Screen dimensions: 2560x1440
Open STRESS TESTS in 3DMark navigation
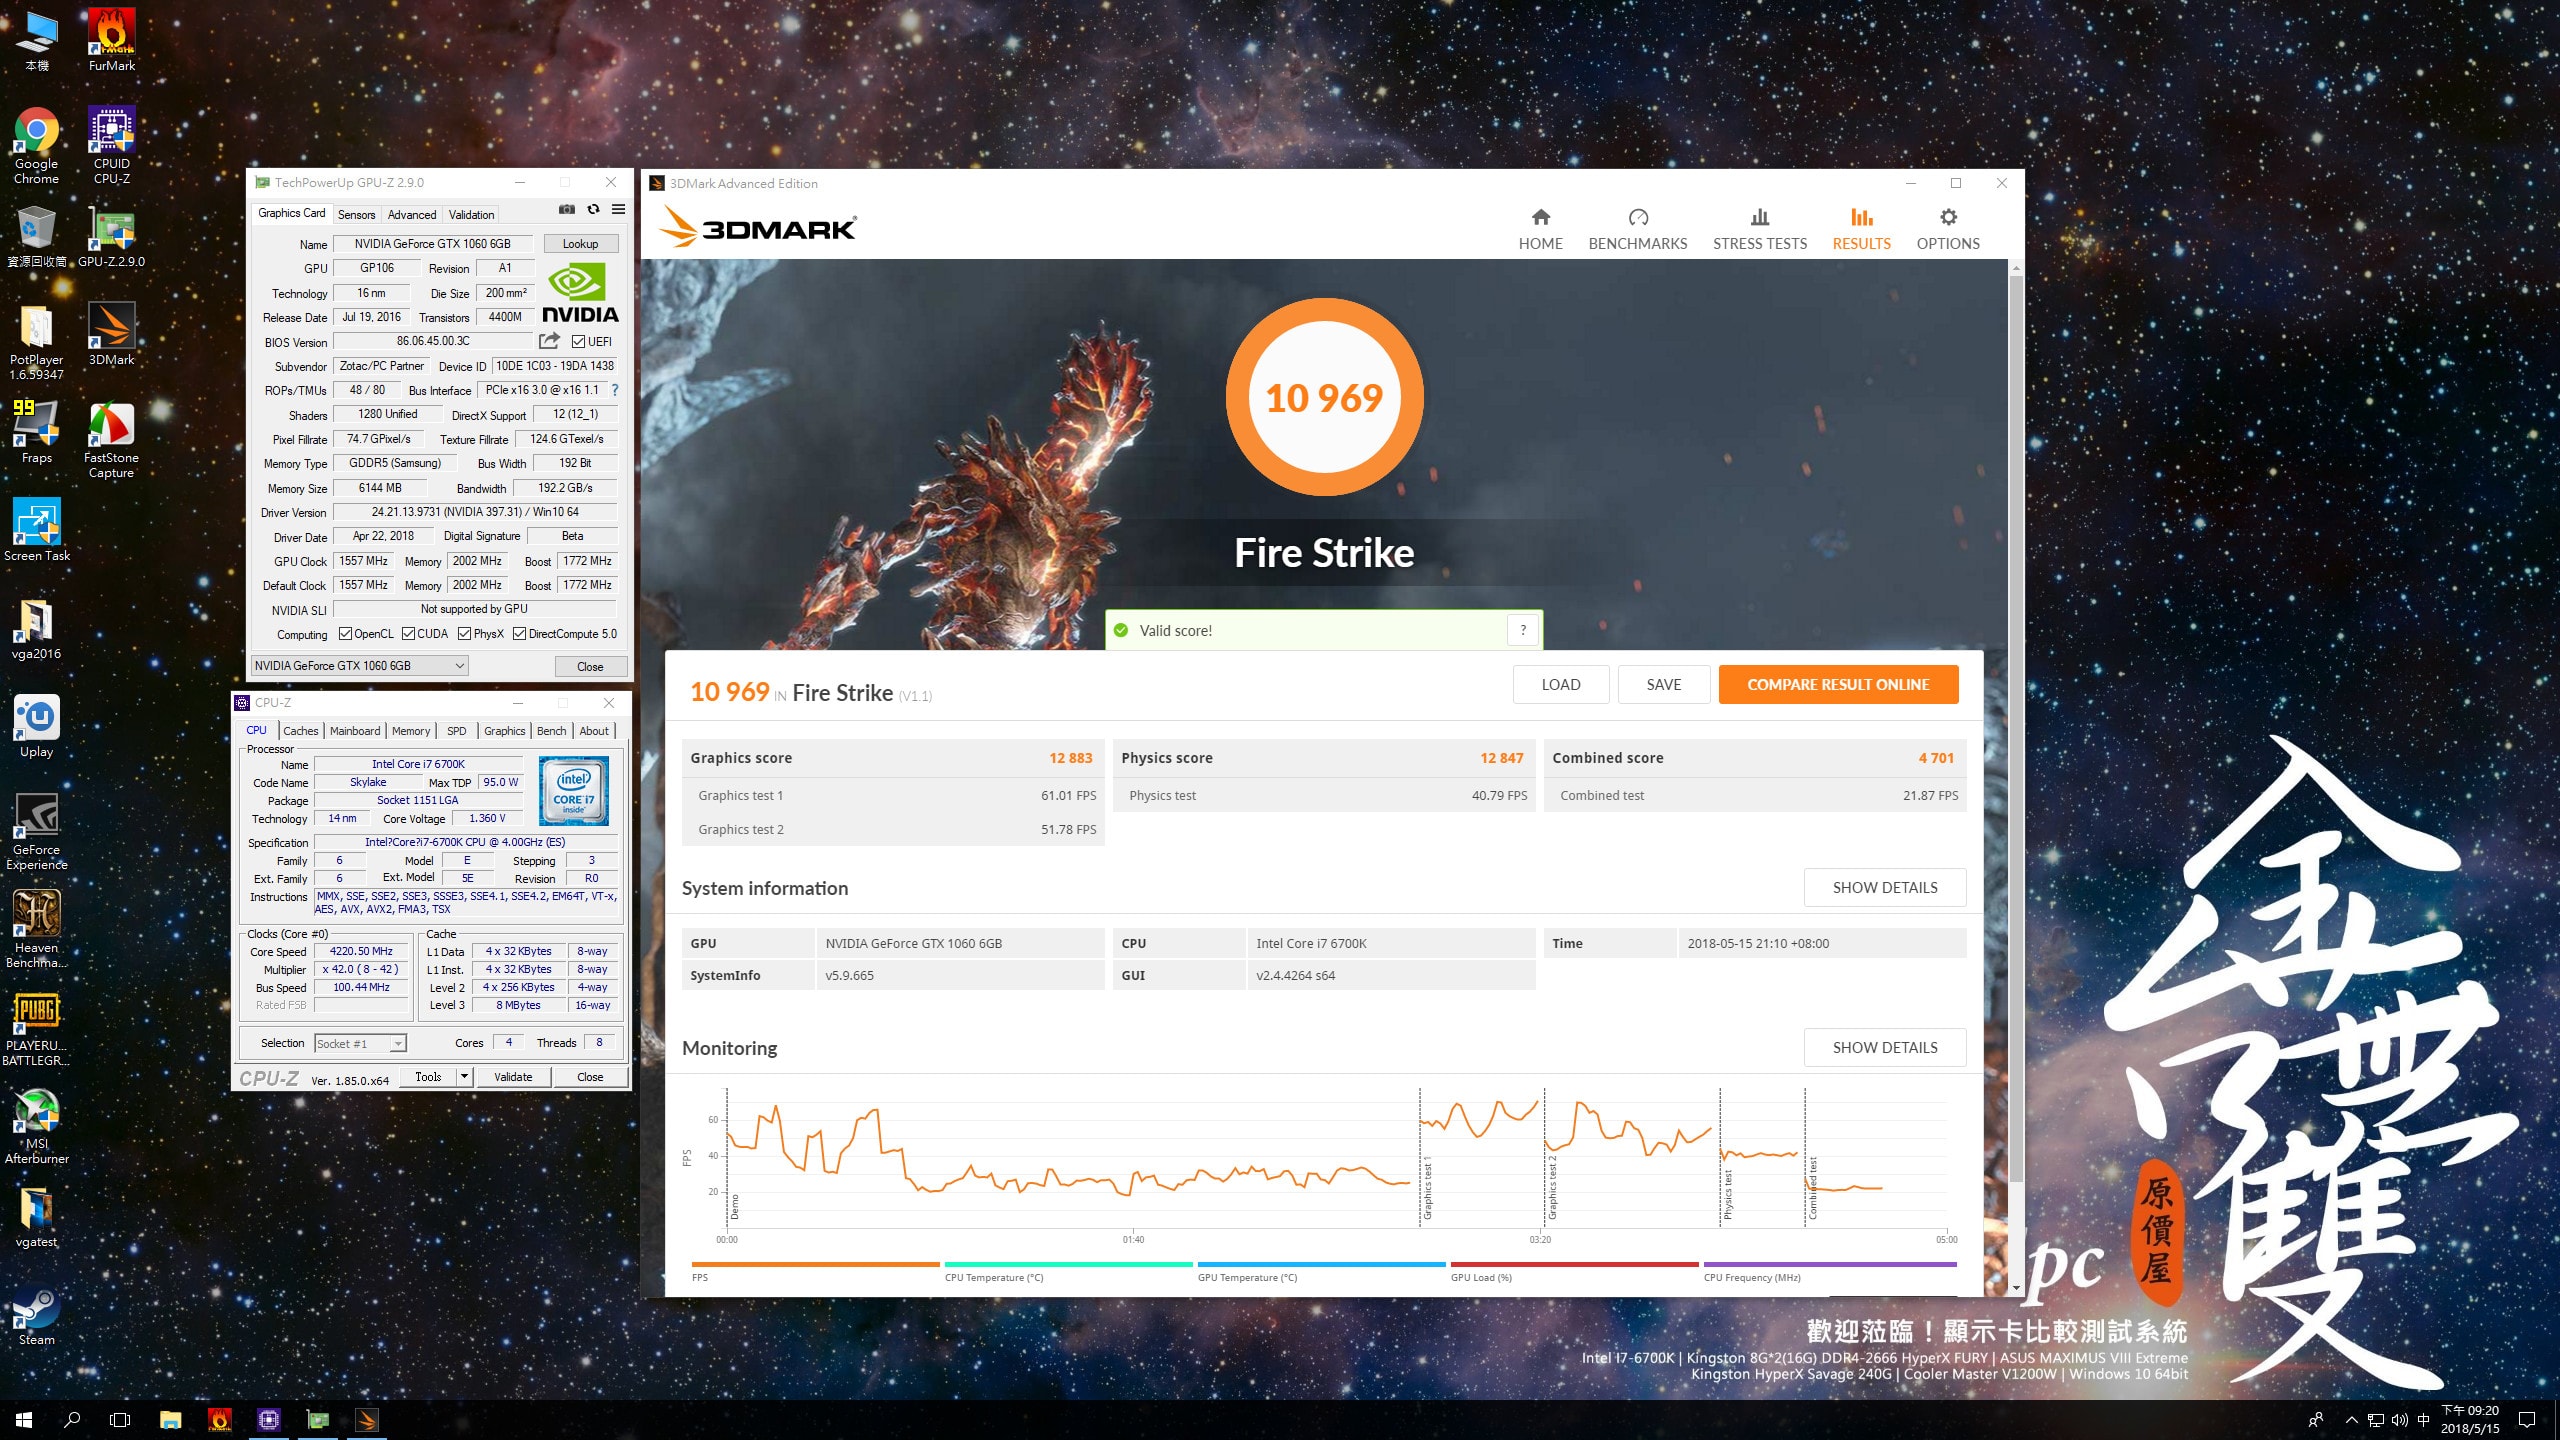pos(1759,229)
